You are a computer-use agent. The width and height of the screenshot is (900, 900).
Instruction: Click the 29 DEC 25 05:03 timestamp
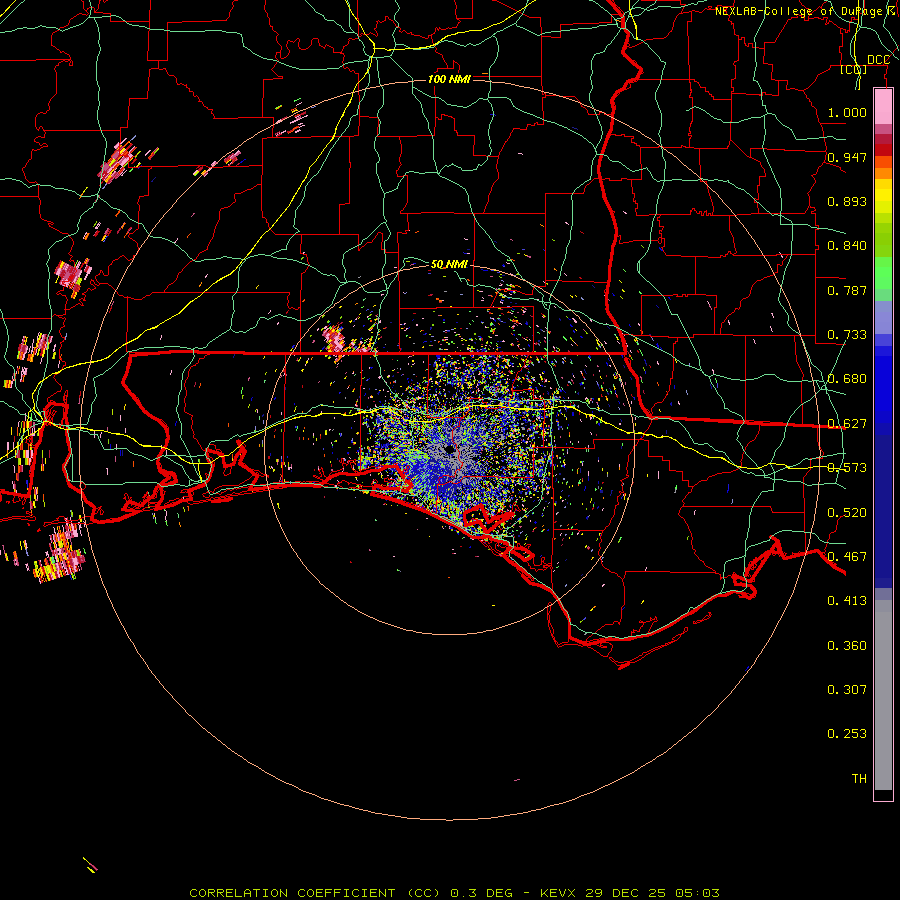click(x=652, y=893)
